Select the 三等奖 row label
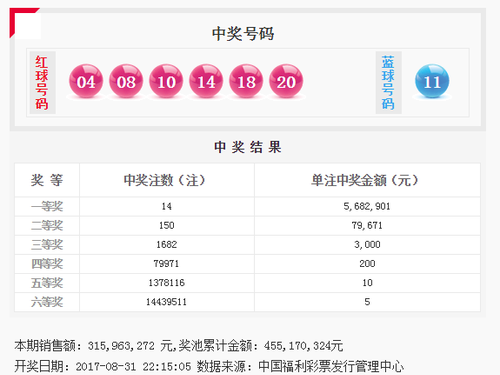Viewport: 500px width, 375px height. [47, 245]
